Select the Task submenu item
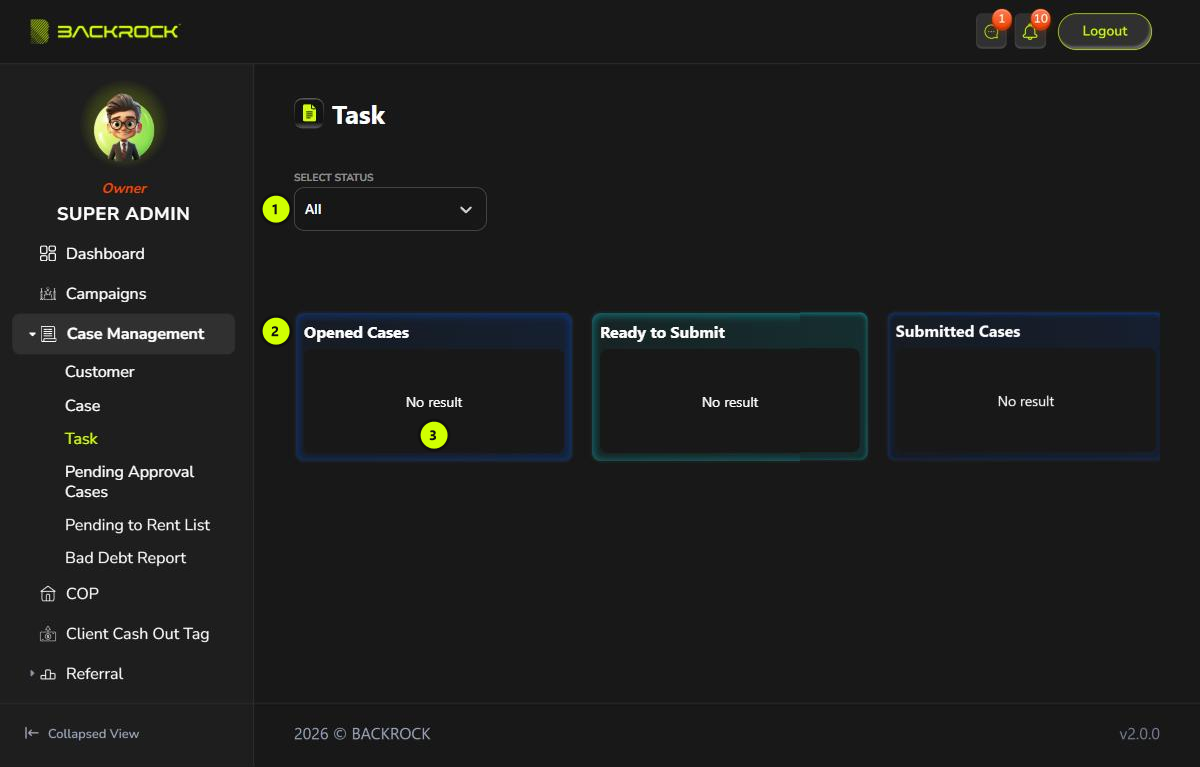This screenshot has width=1200, height=767. (82, 439)
